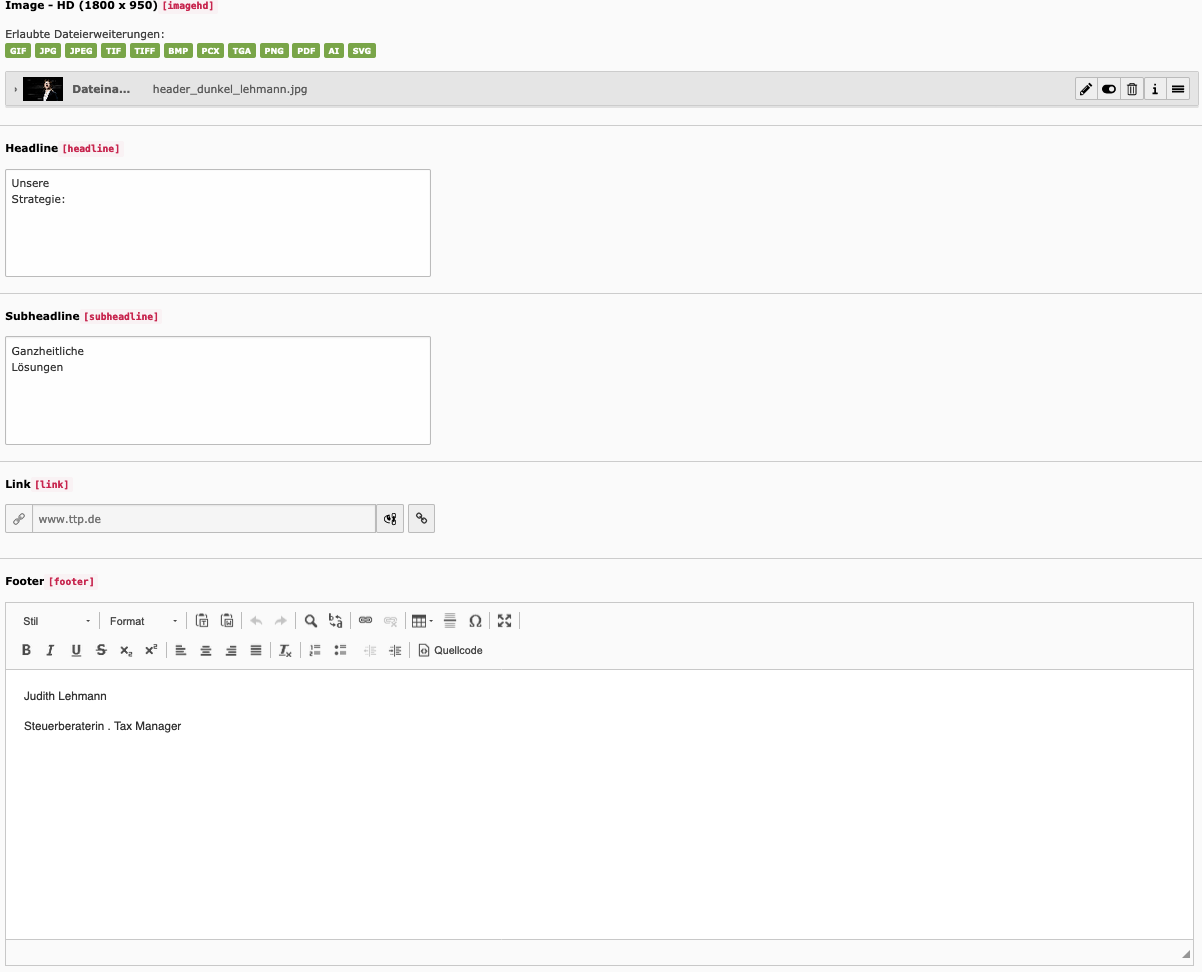Insert a horizontal line
This screenshot has height=972, width=1202.
(x=450, y=621)
